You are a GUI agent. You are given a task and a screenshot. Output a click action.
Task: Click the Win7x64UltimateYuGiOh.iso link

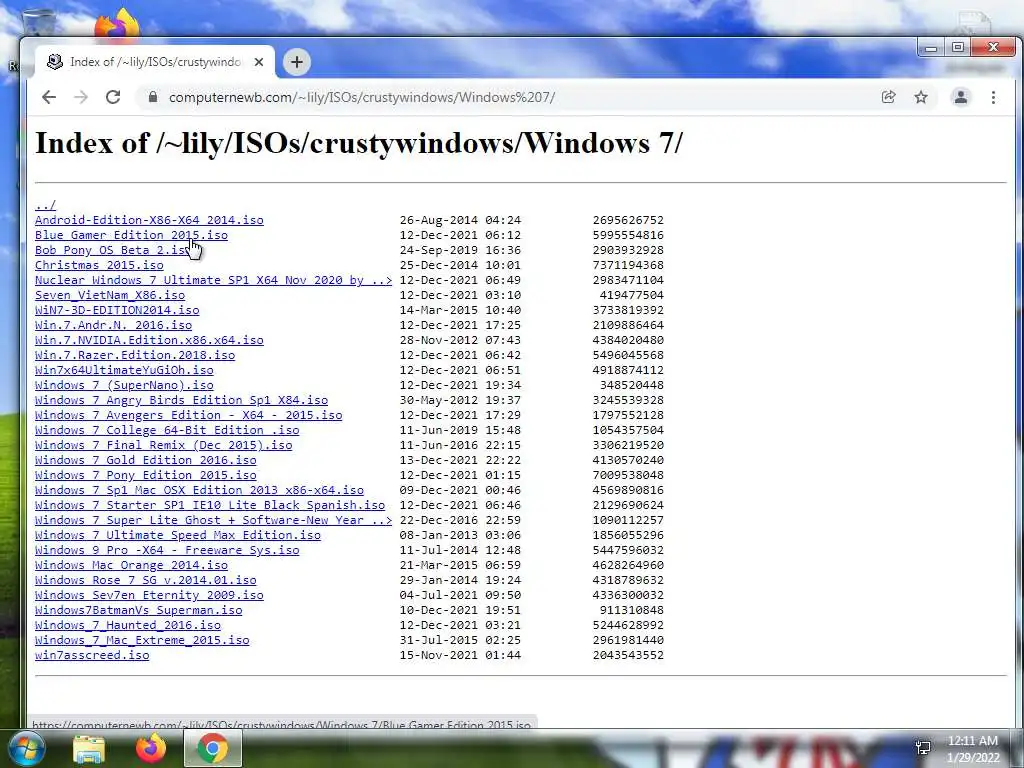click(124, 370)
